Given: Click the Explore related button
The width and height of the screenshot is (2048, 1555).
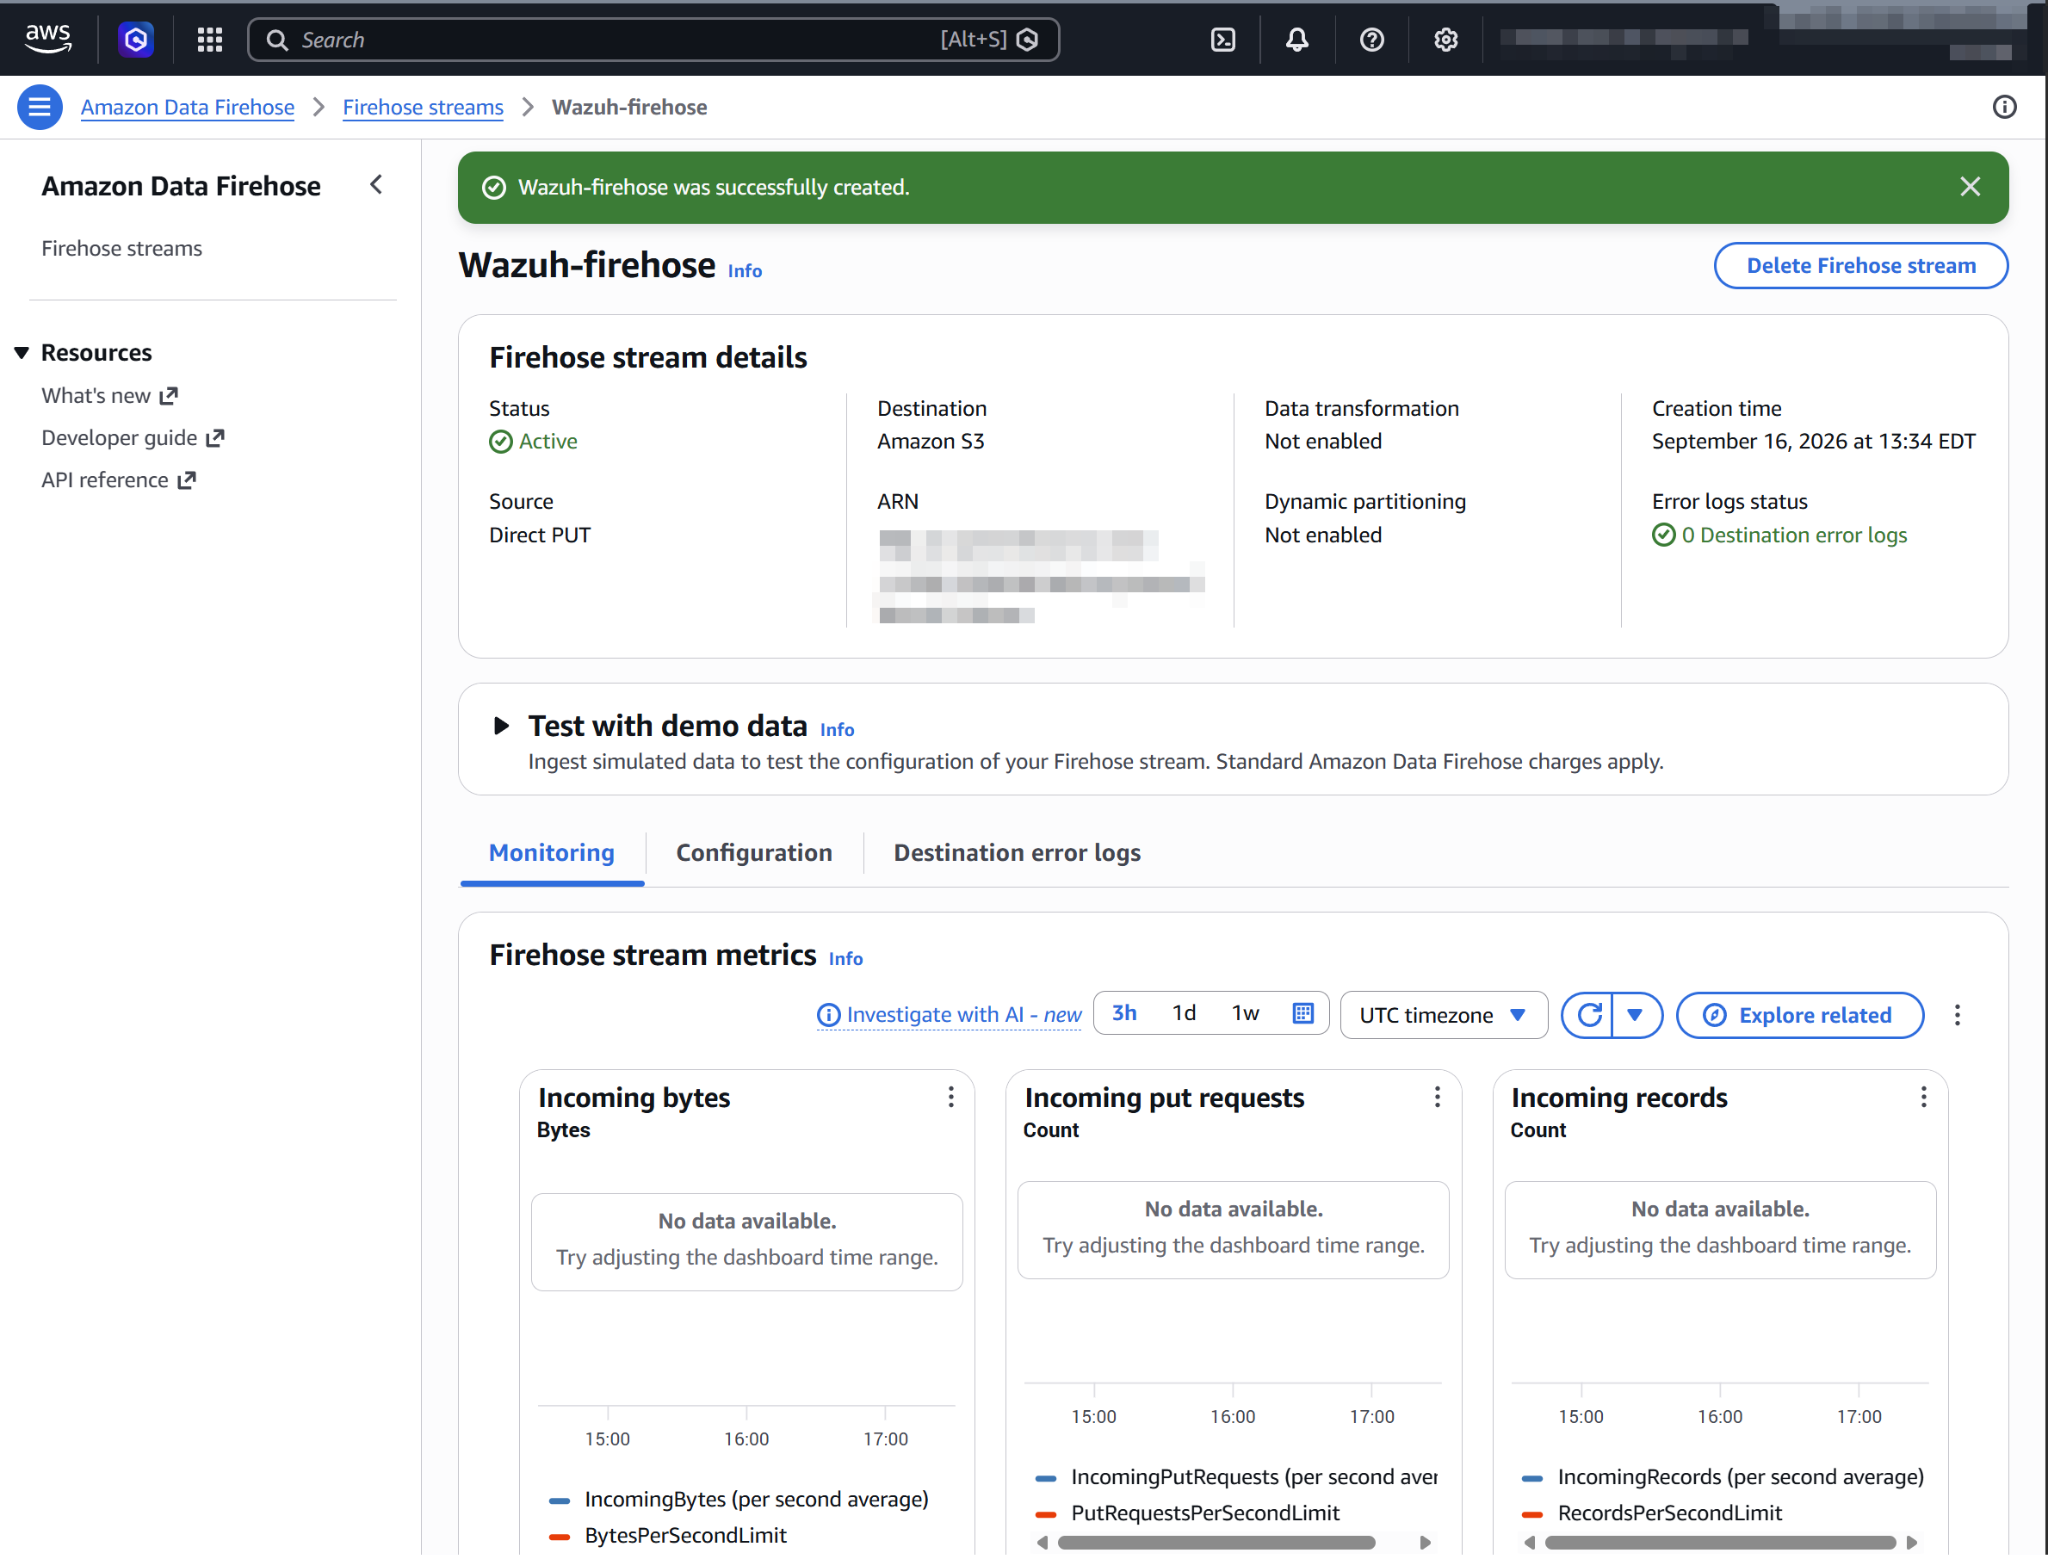Looking at the screenshot, I should pos(1800,1015).
